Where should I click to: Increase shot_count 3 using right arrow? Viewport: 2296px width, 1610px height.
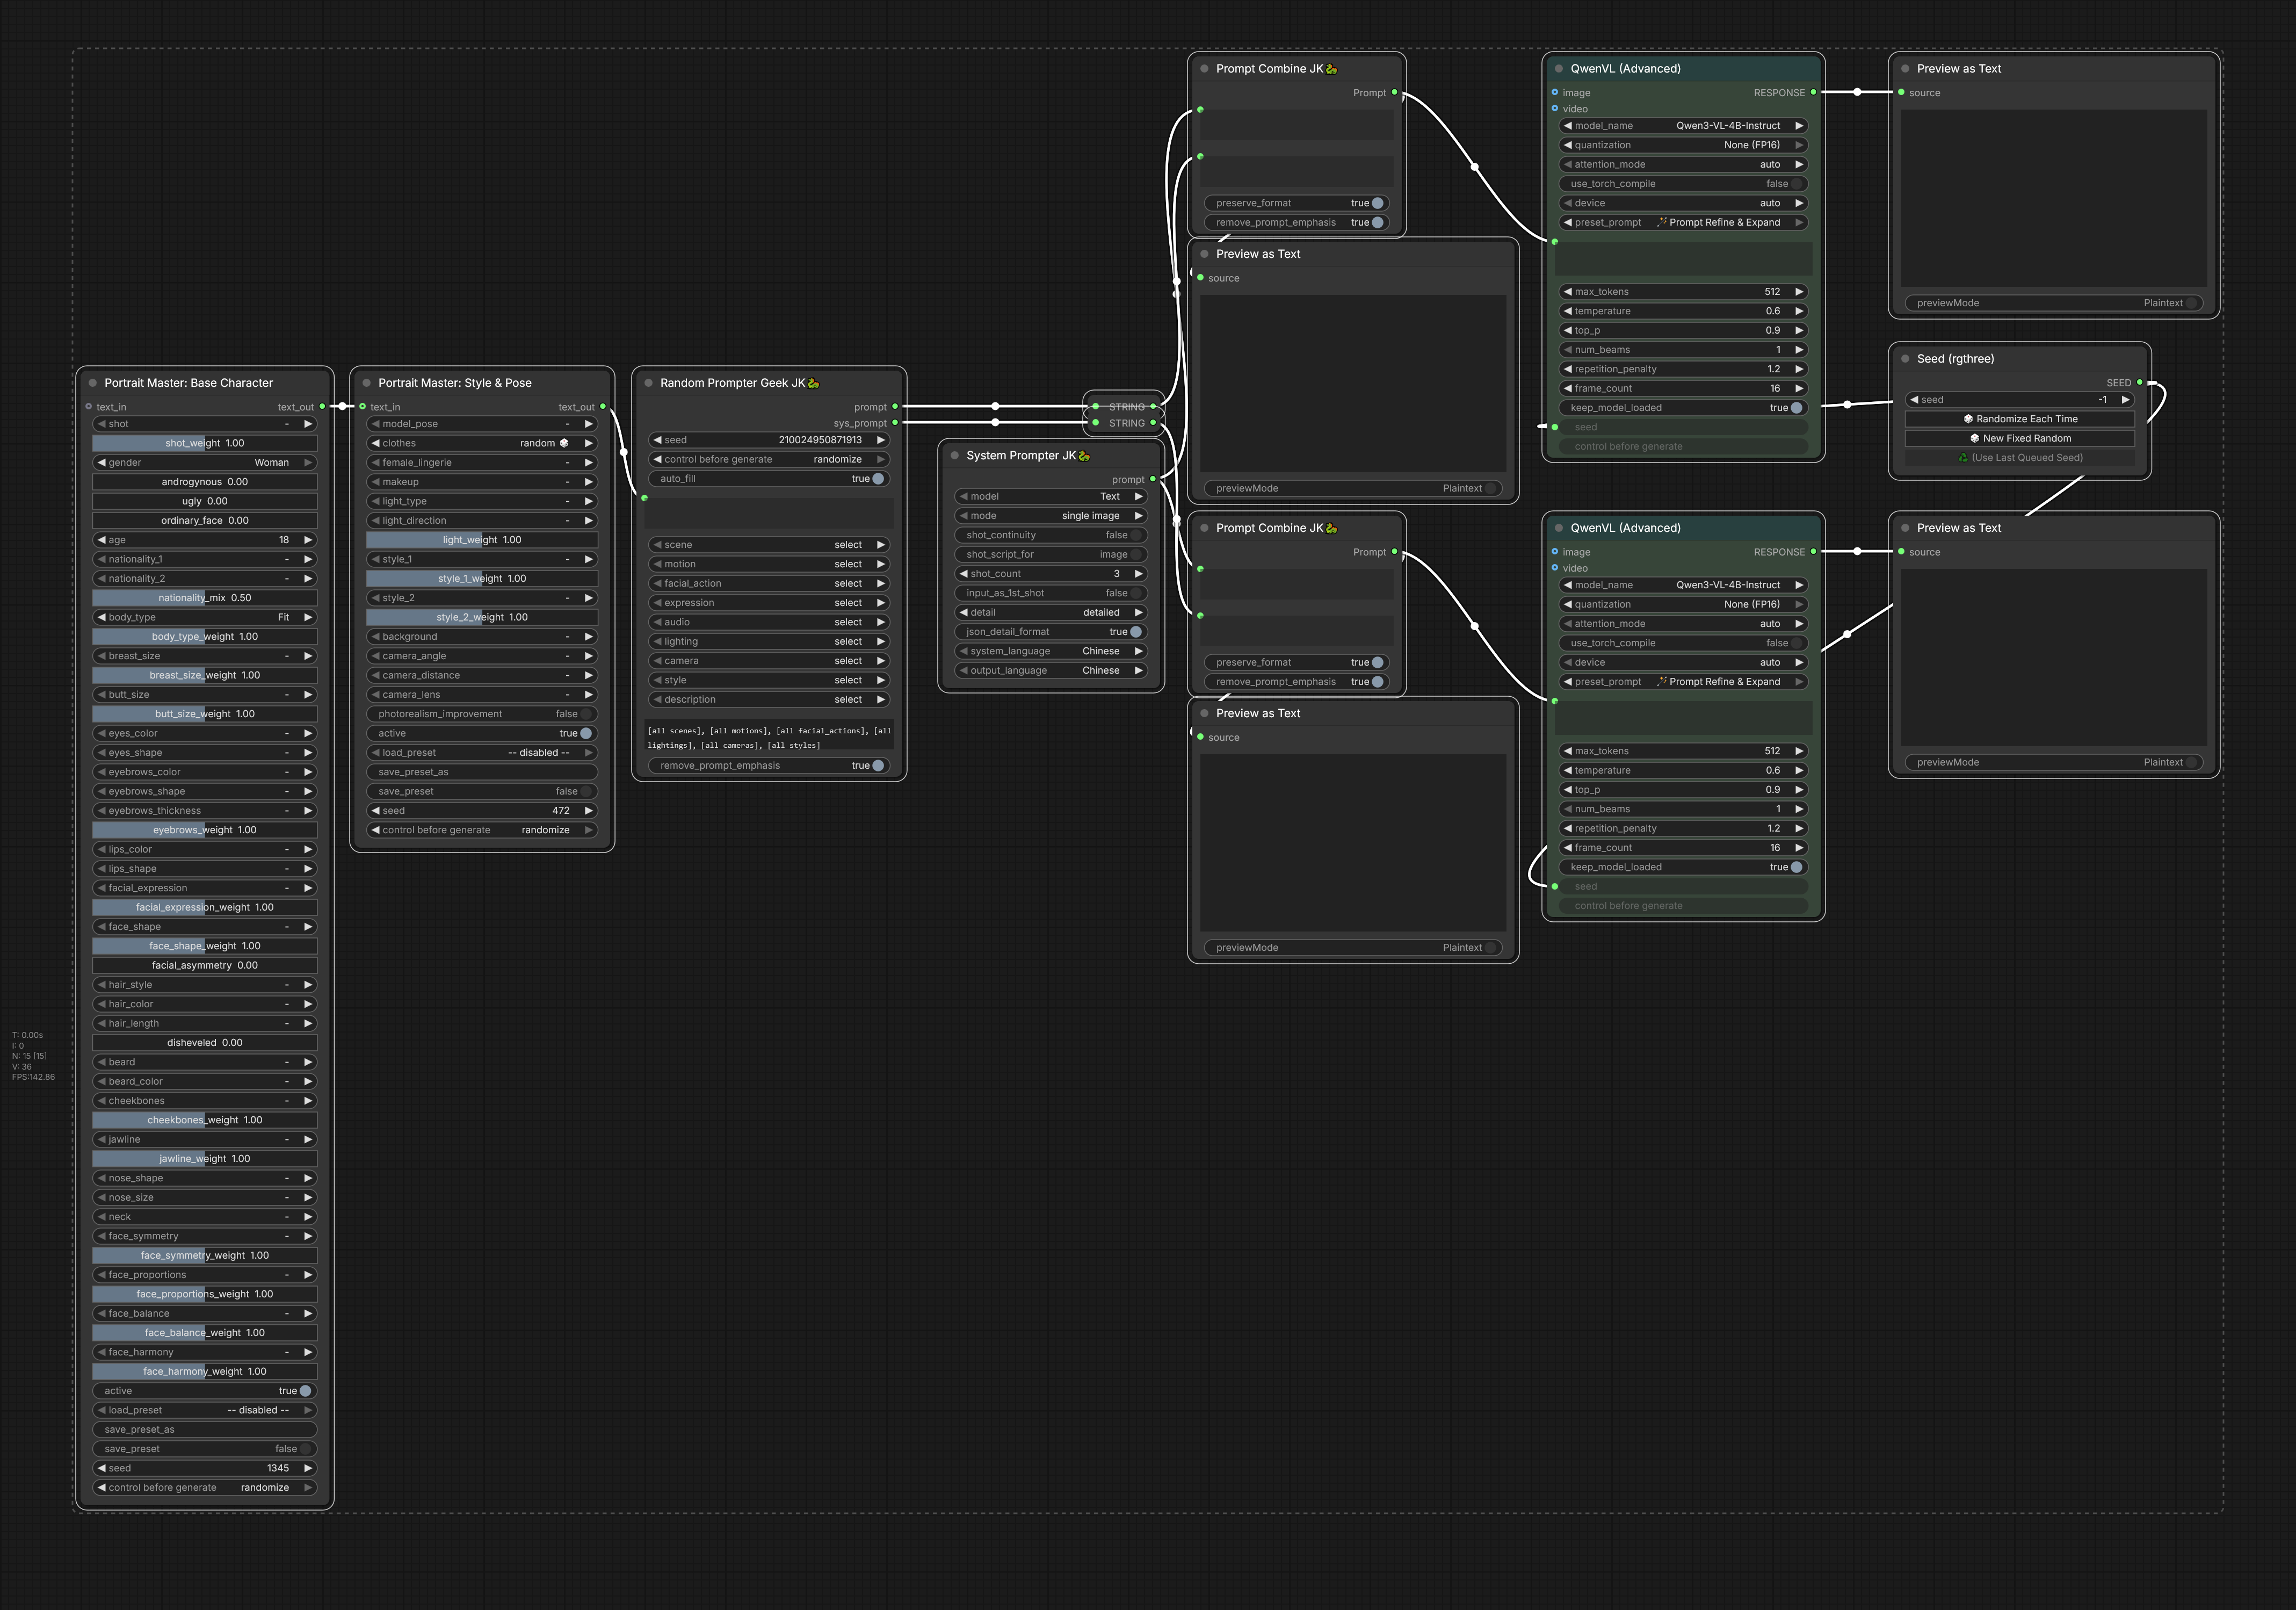pos(1138,574)
